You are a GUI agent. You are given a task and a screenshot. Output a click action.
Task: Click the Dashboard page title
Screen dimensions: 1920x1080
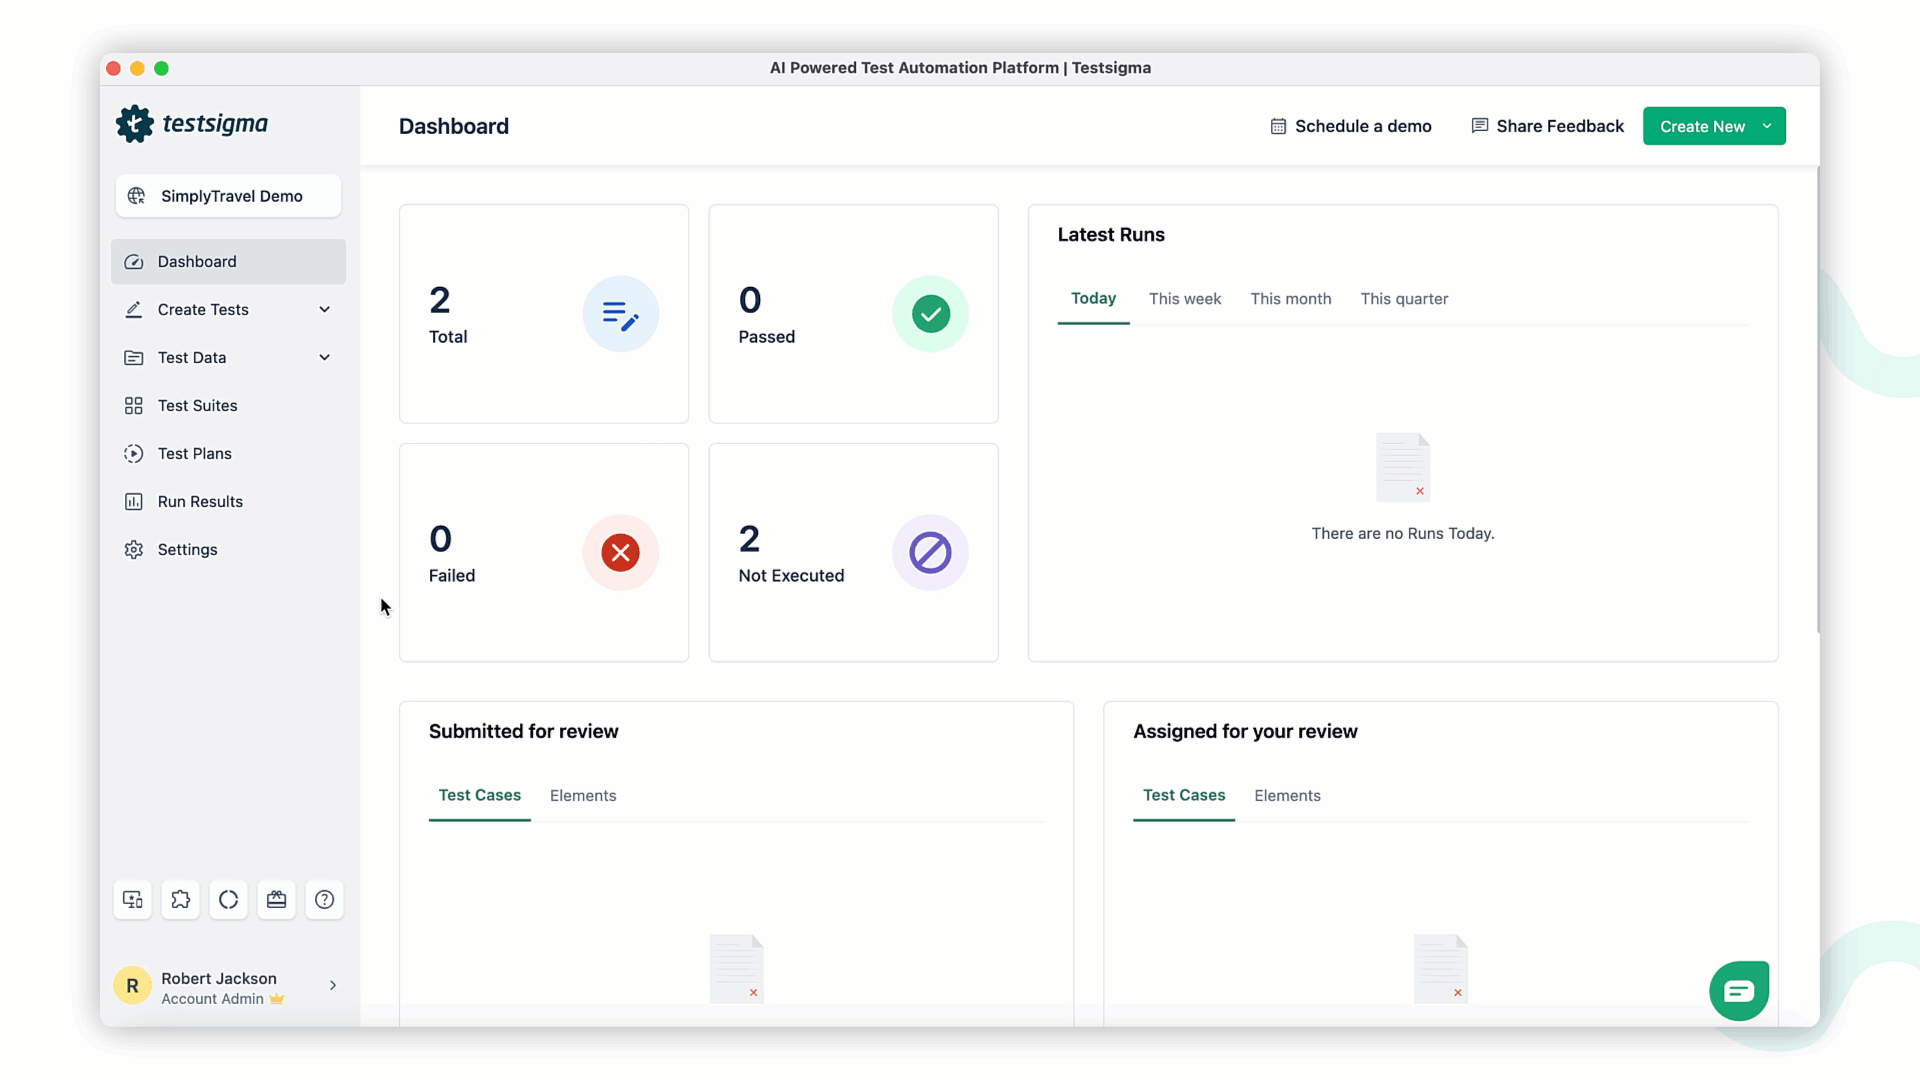click(454, 127)
